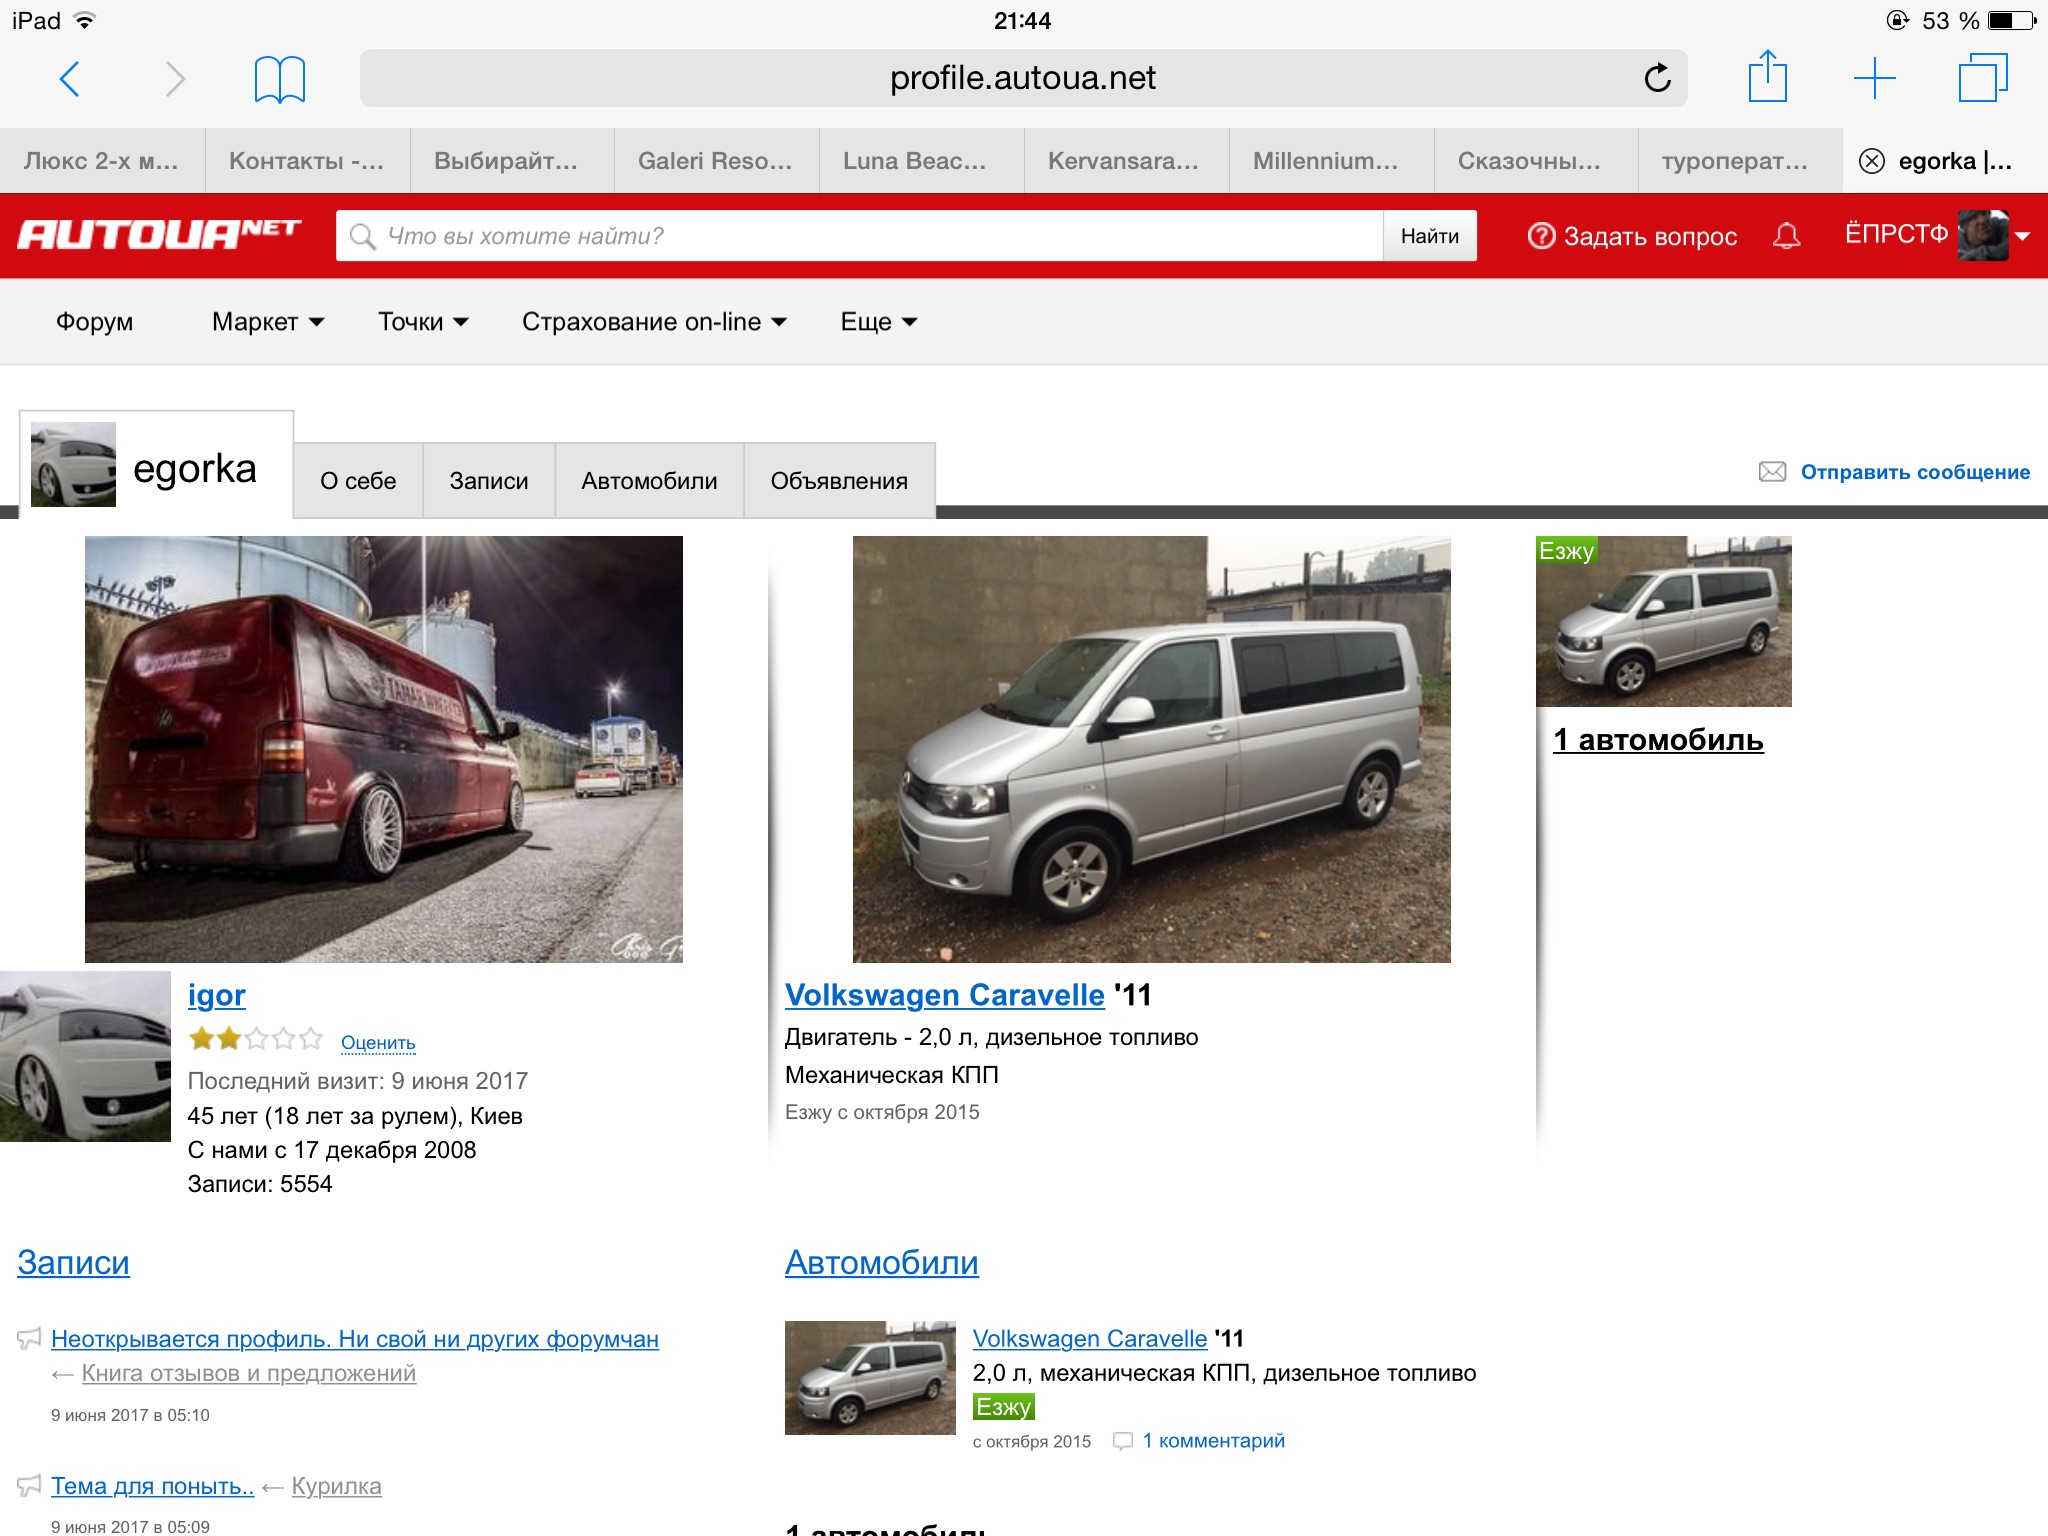Image resolution: width=2048 pixels, height=1536 pixels.
Task: Open notifications bell icon
Action: 1786,236
